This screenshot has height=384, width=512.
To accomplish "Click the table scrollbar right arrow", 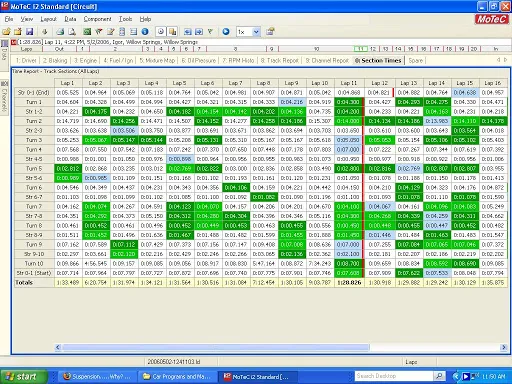I will click(x=504, y=347).
